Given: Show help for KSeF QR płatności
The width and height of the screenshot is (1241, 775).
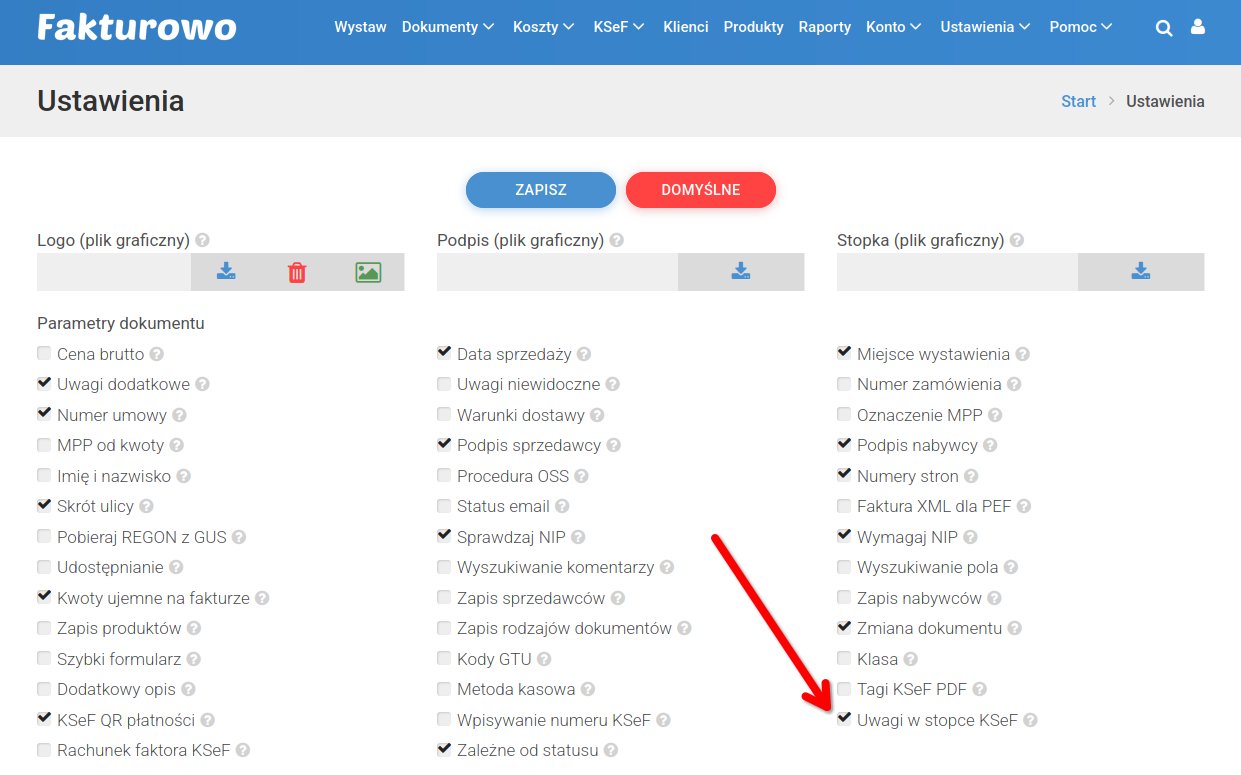Looking at the screenshot, I should (x=208, y=720).
